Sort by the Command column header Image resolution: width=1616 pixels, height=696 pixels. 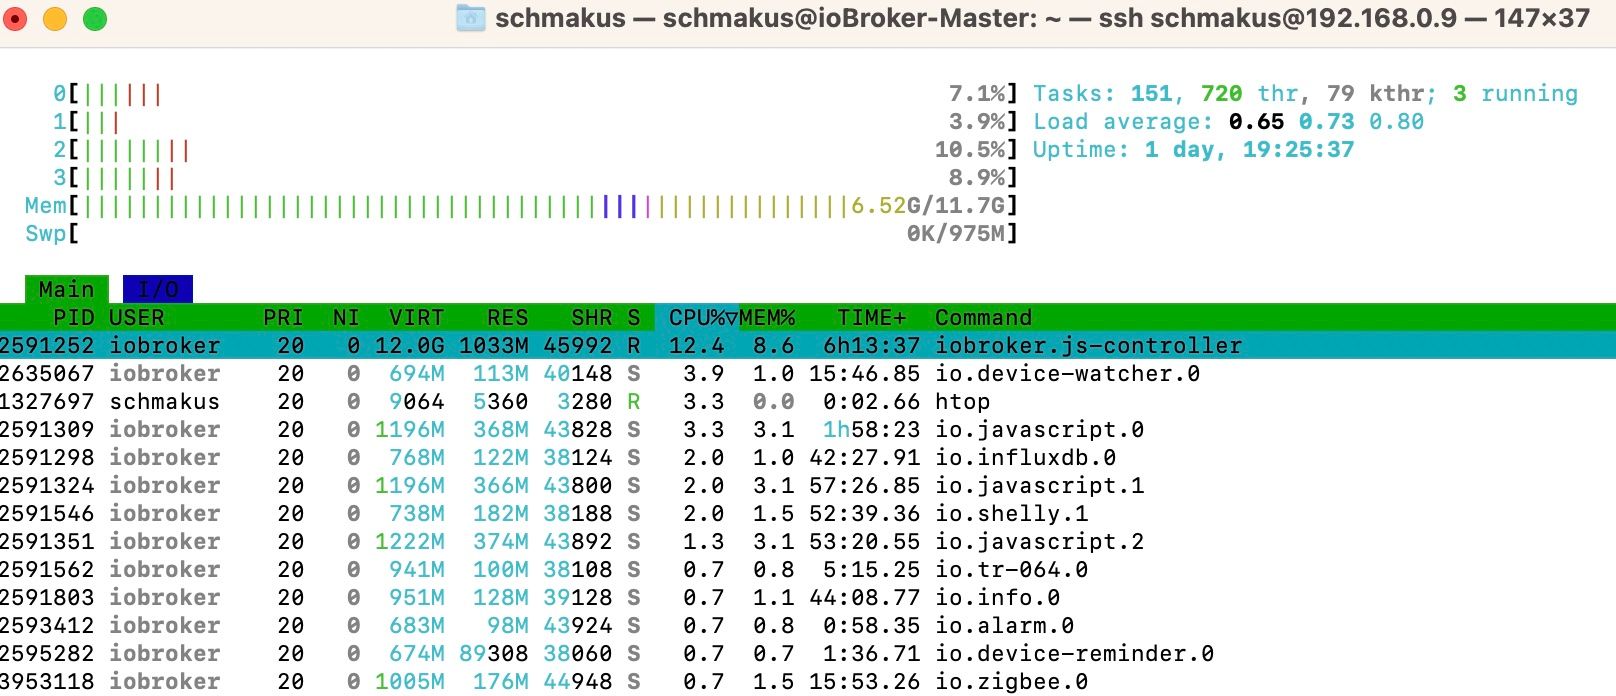pyautogui.click(x=984, y=317)
